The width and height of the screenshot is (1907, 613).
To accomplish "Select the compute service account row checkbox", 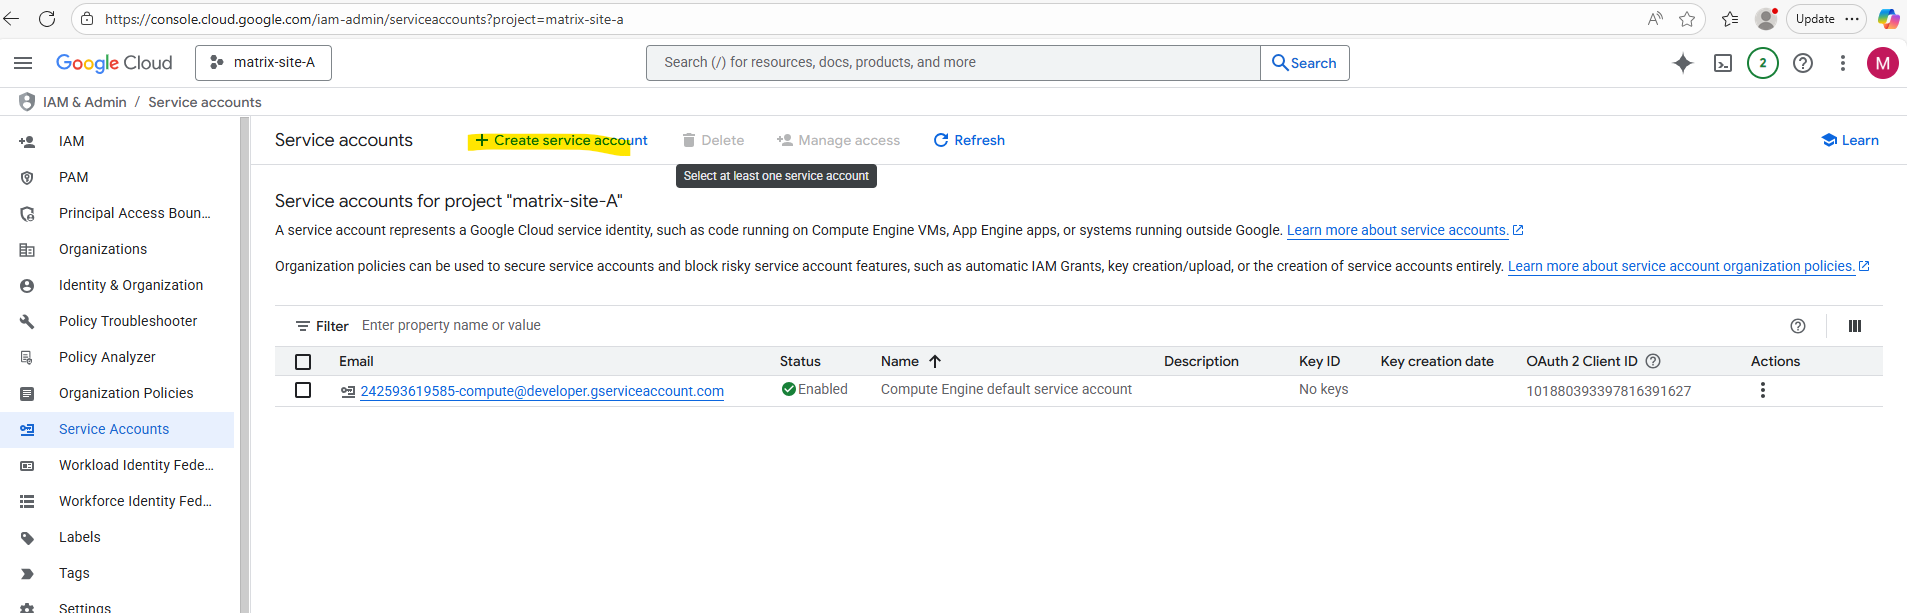I will (303, 390).
